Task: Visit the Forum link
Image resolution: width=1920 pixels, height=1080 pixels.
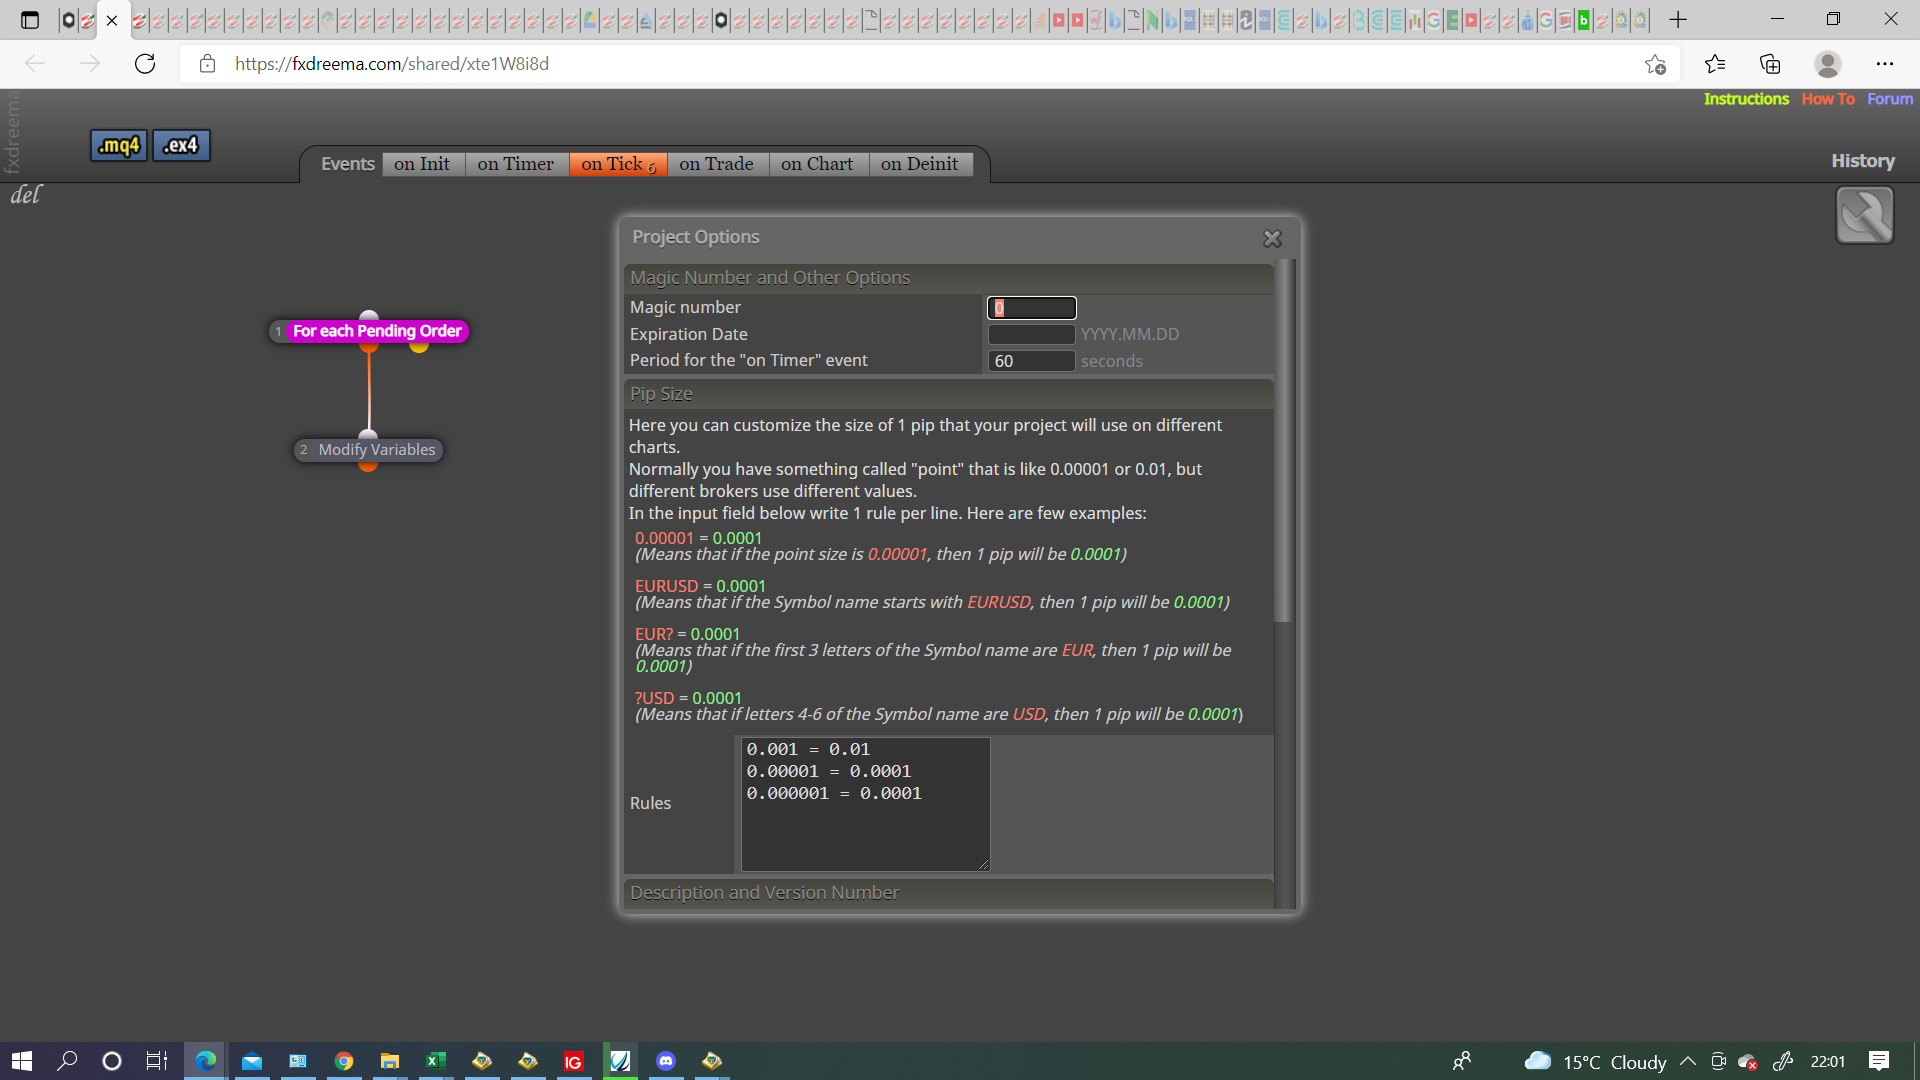Action: 1890,99
